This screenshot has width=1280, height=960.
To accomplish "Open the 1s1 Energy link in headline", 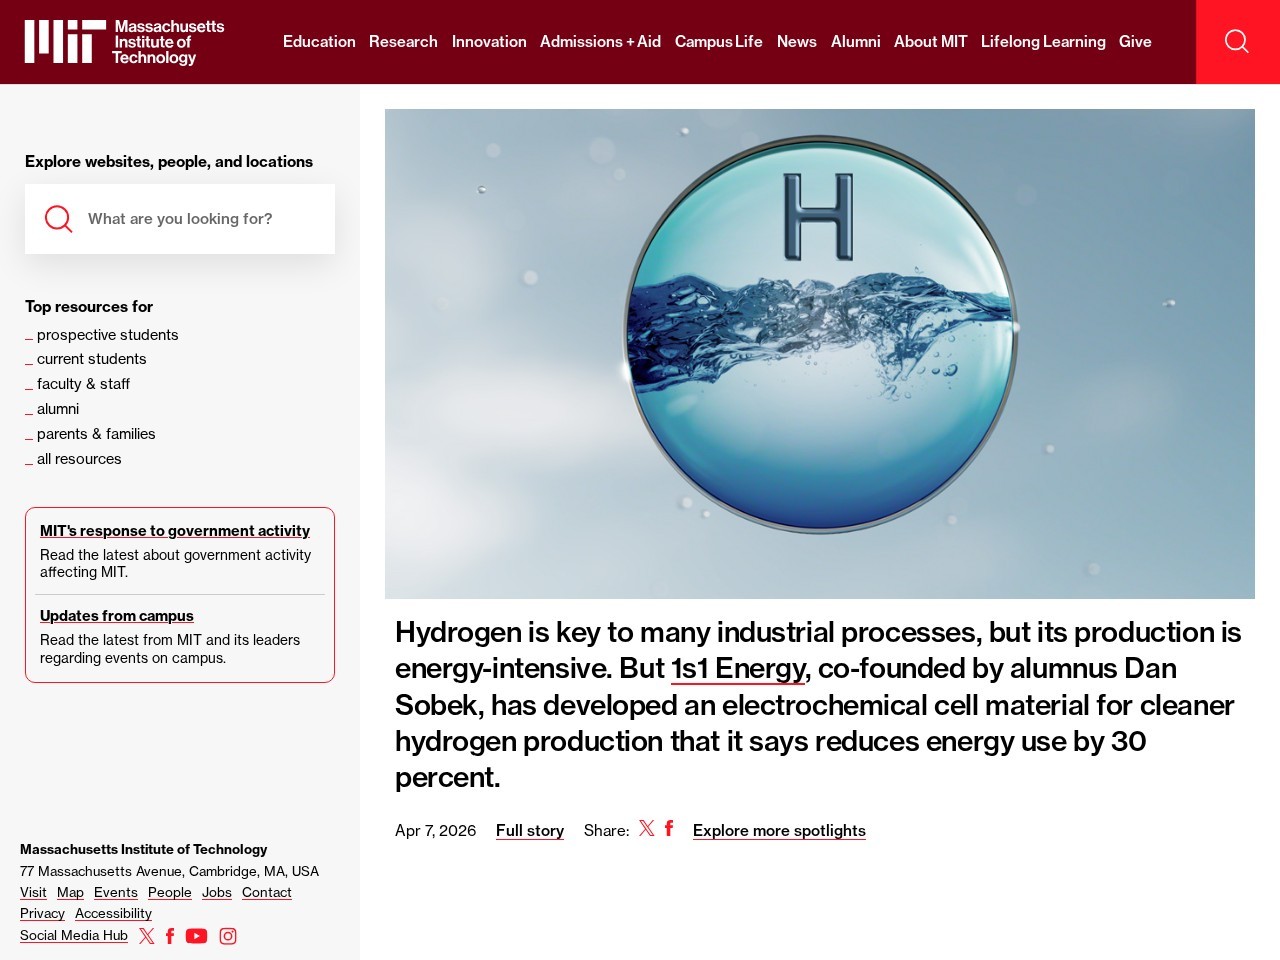I will [x=738, y=668].
